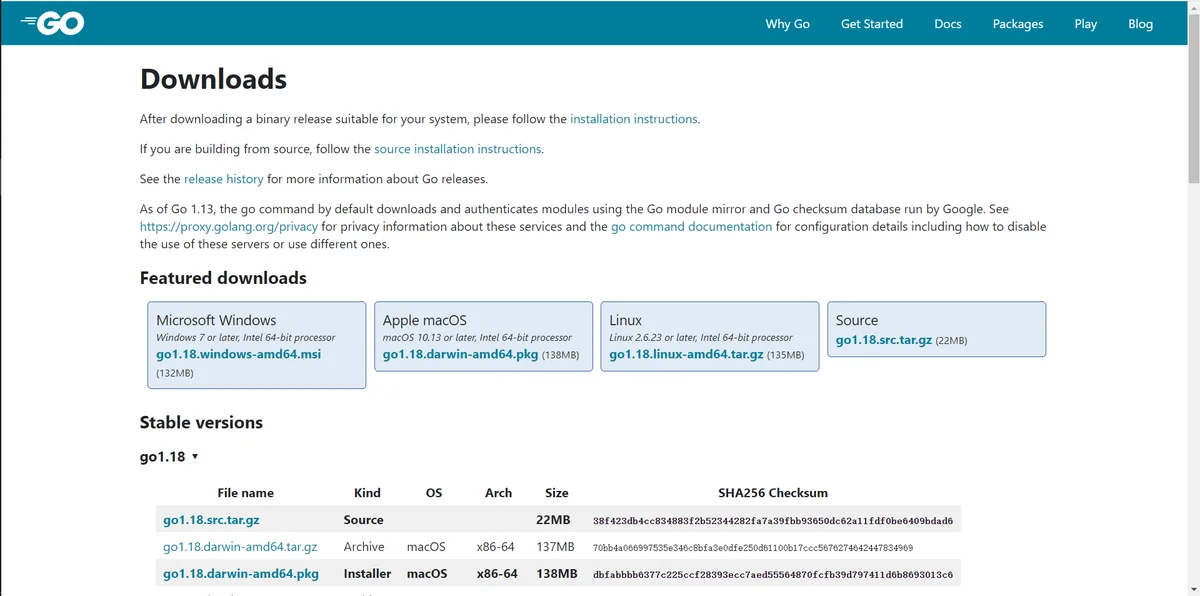Click the File name column header

245,493
